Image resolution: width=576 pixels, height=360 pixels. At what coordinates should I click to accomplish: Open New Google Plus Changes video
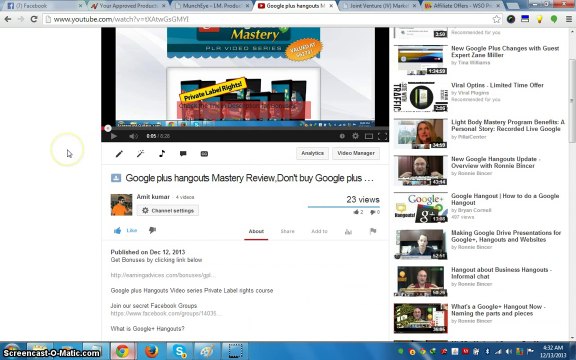[x=505, y=51]
